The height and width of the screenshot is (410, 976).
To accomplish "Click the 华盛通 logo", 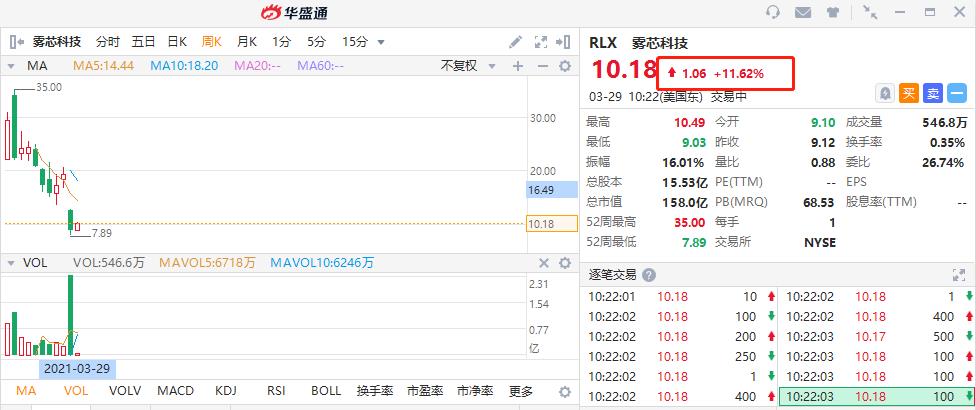I will point(294,12).
